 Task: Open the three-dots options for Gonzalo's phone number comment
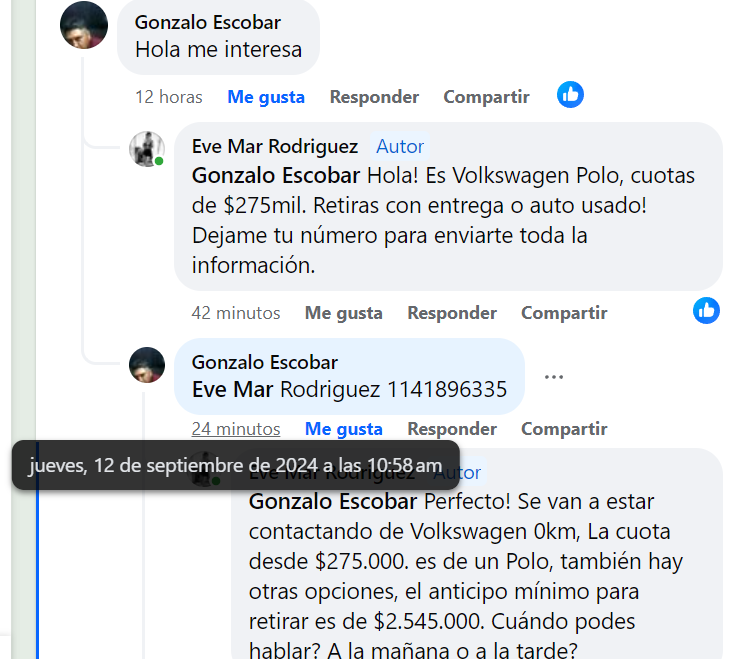[554, 377]
